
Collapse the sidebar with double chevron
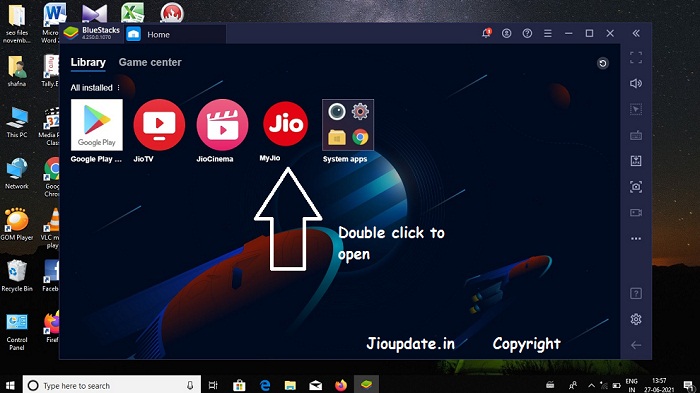coord(636,33)
